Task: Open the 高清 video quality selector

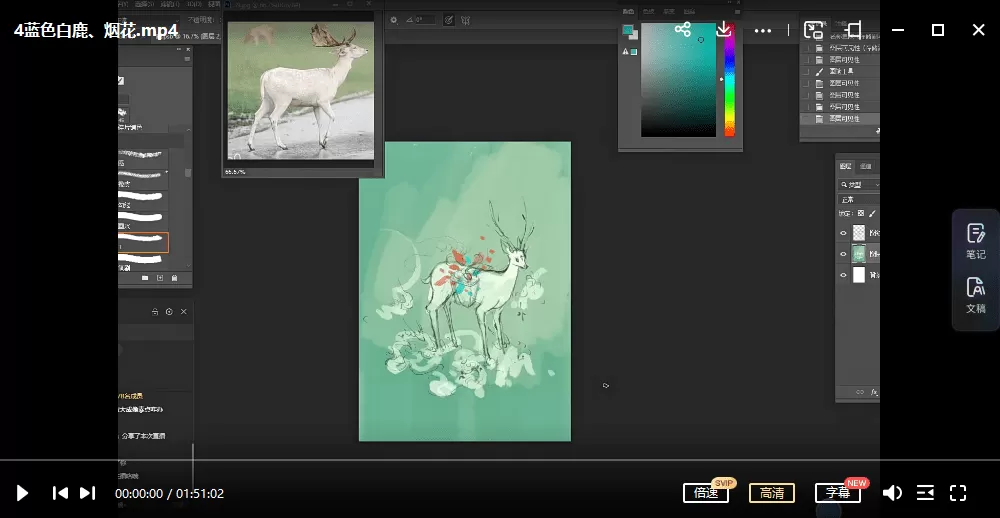Action: 771,493
